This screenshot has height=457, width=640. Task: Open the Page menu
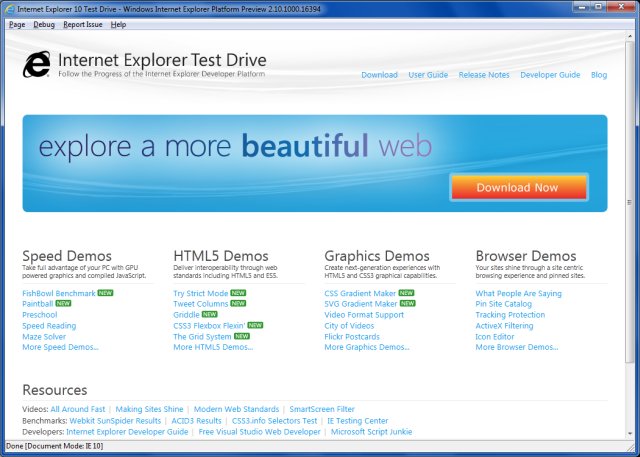(x=16, y=24)
